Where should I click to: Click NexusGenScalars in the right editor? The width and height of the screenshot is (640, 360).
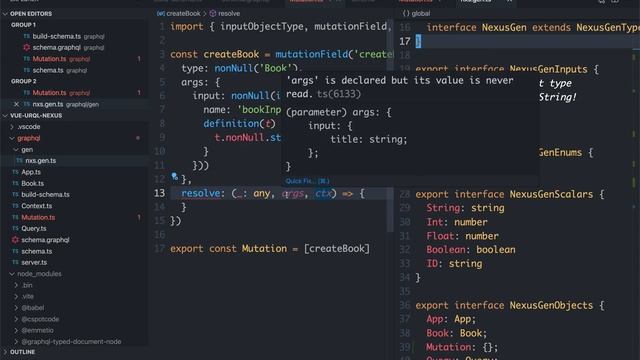[551, 194]
